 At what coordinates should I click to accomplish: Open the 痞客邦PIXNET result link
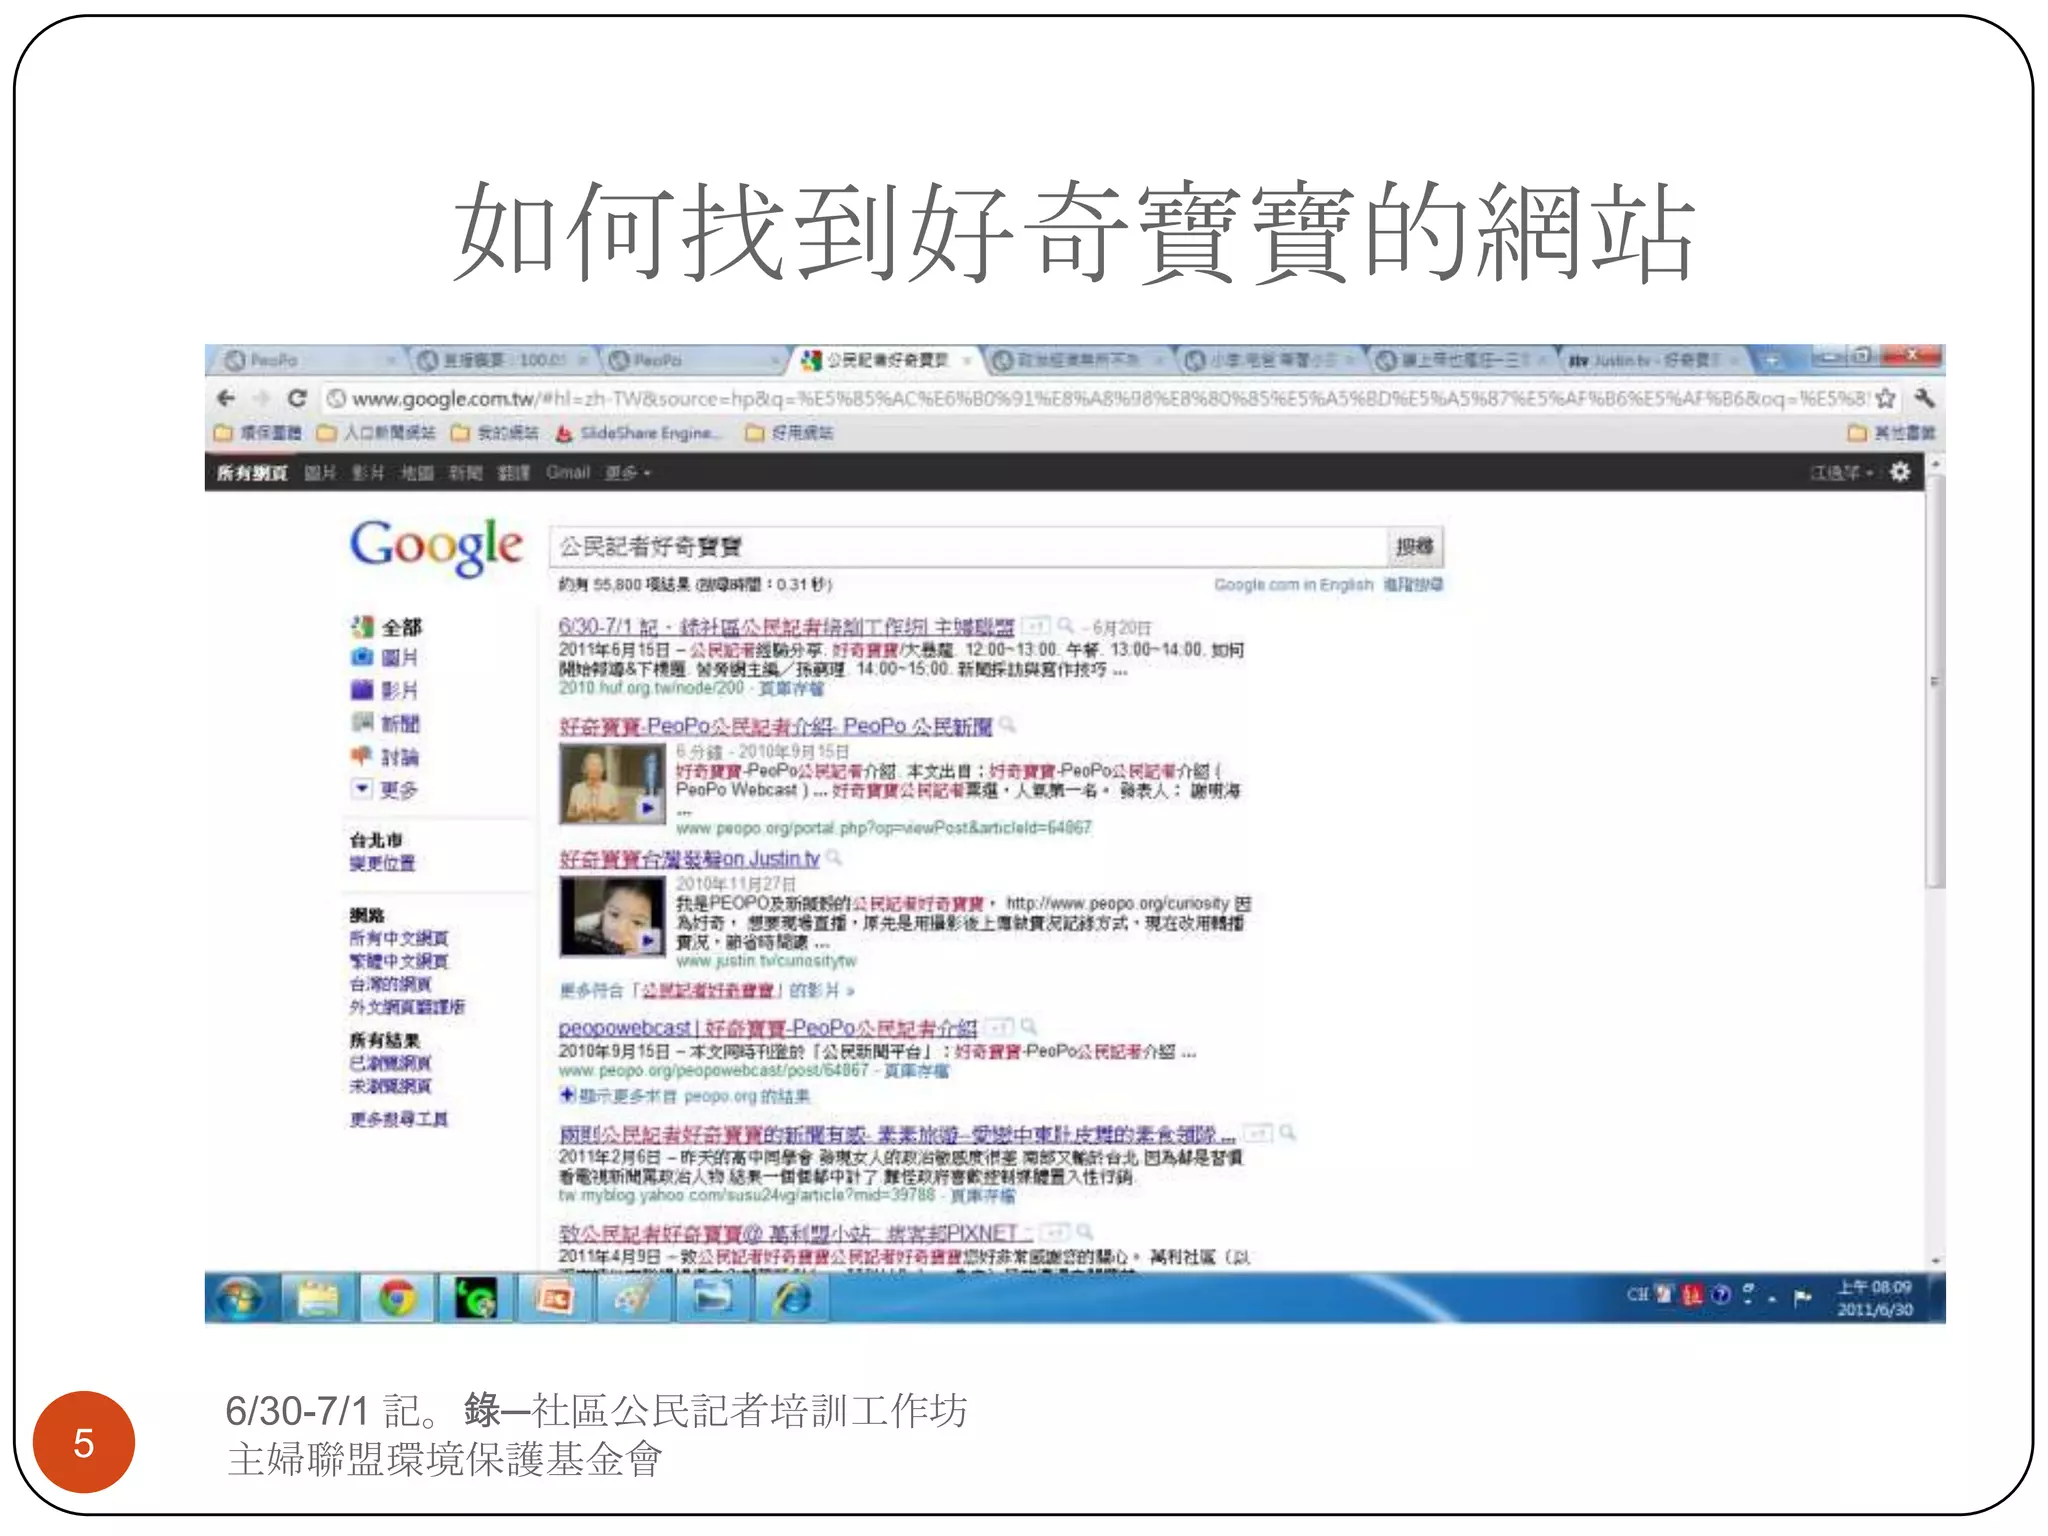[795, 1232]
